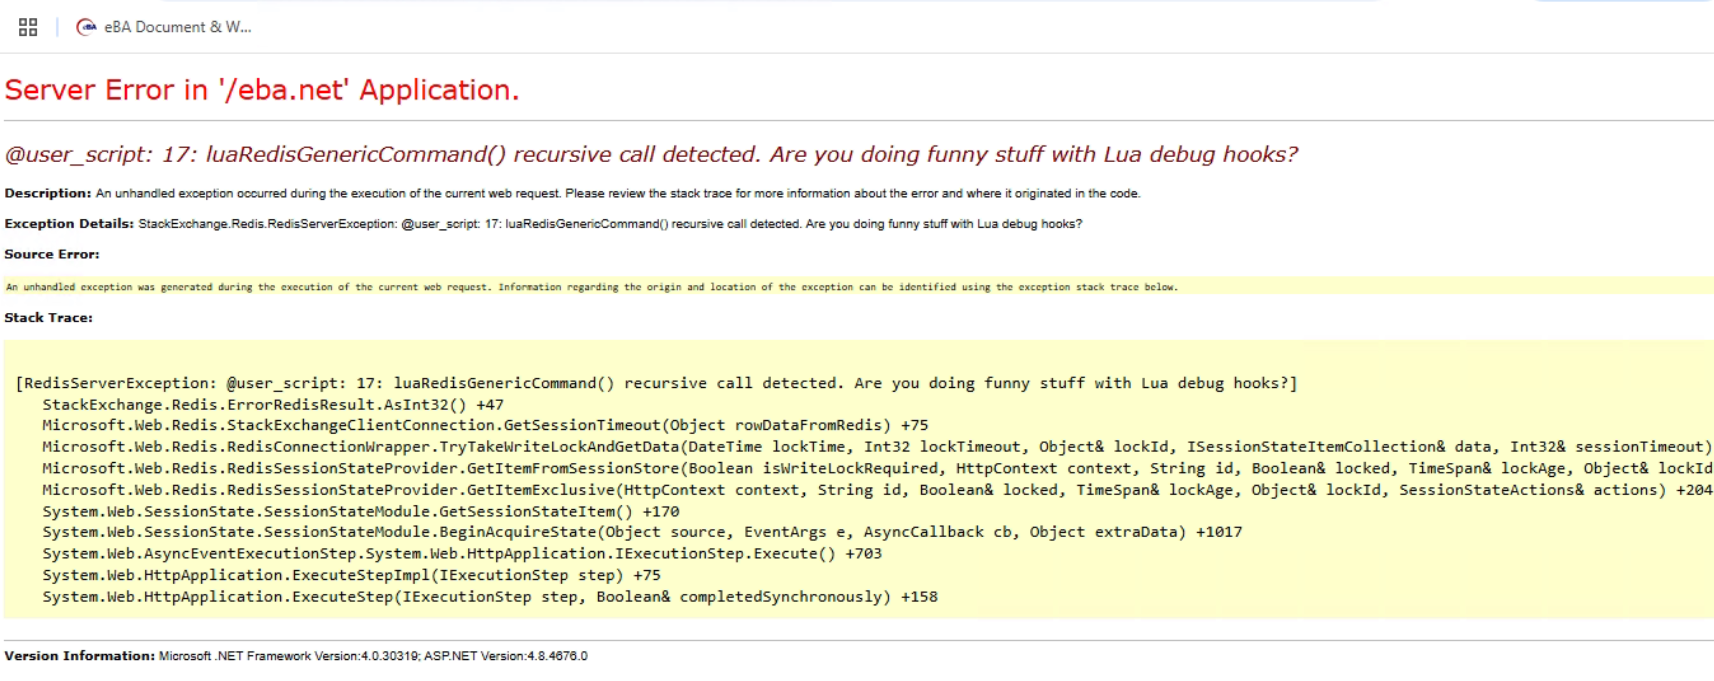
Task: Click the GetSessionStateItem() stack line
Action: [x=360, y=511]
